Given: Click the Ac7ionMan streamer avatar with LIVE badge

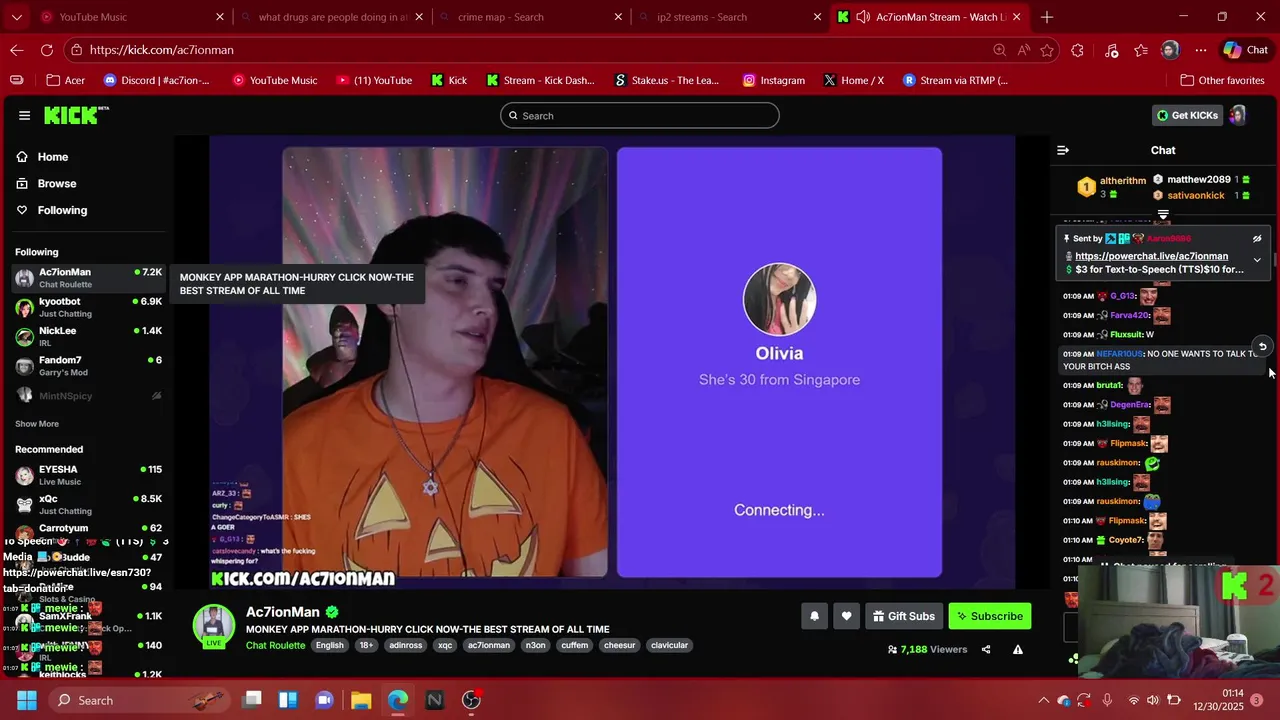Looking at the screenshot, I should coord(213,626).
